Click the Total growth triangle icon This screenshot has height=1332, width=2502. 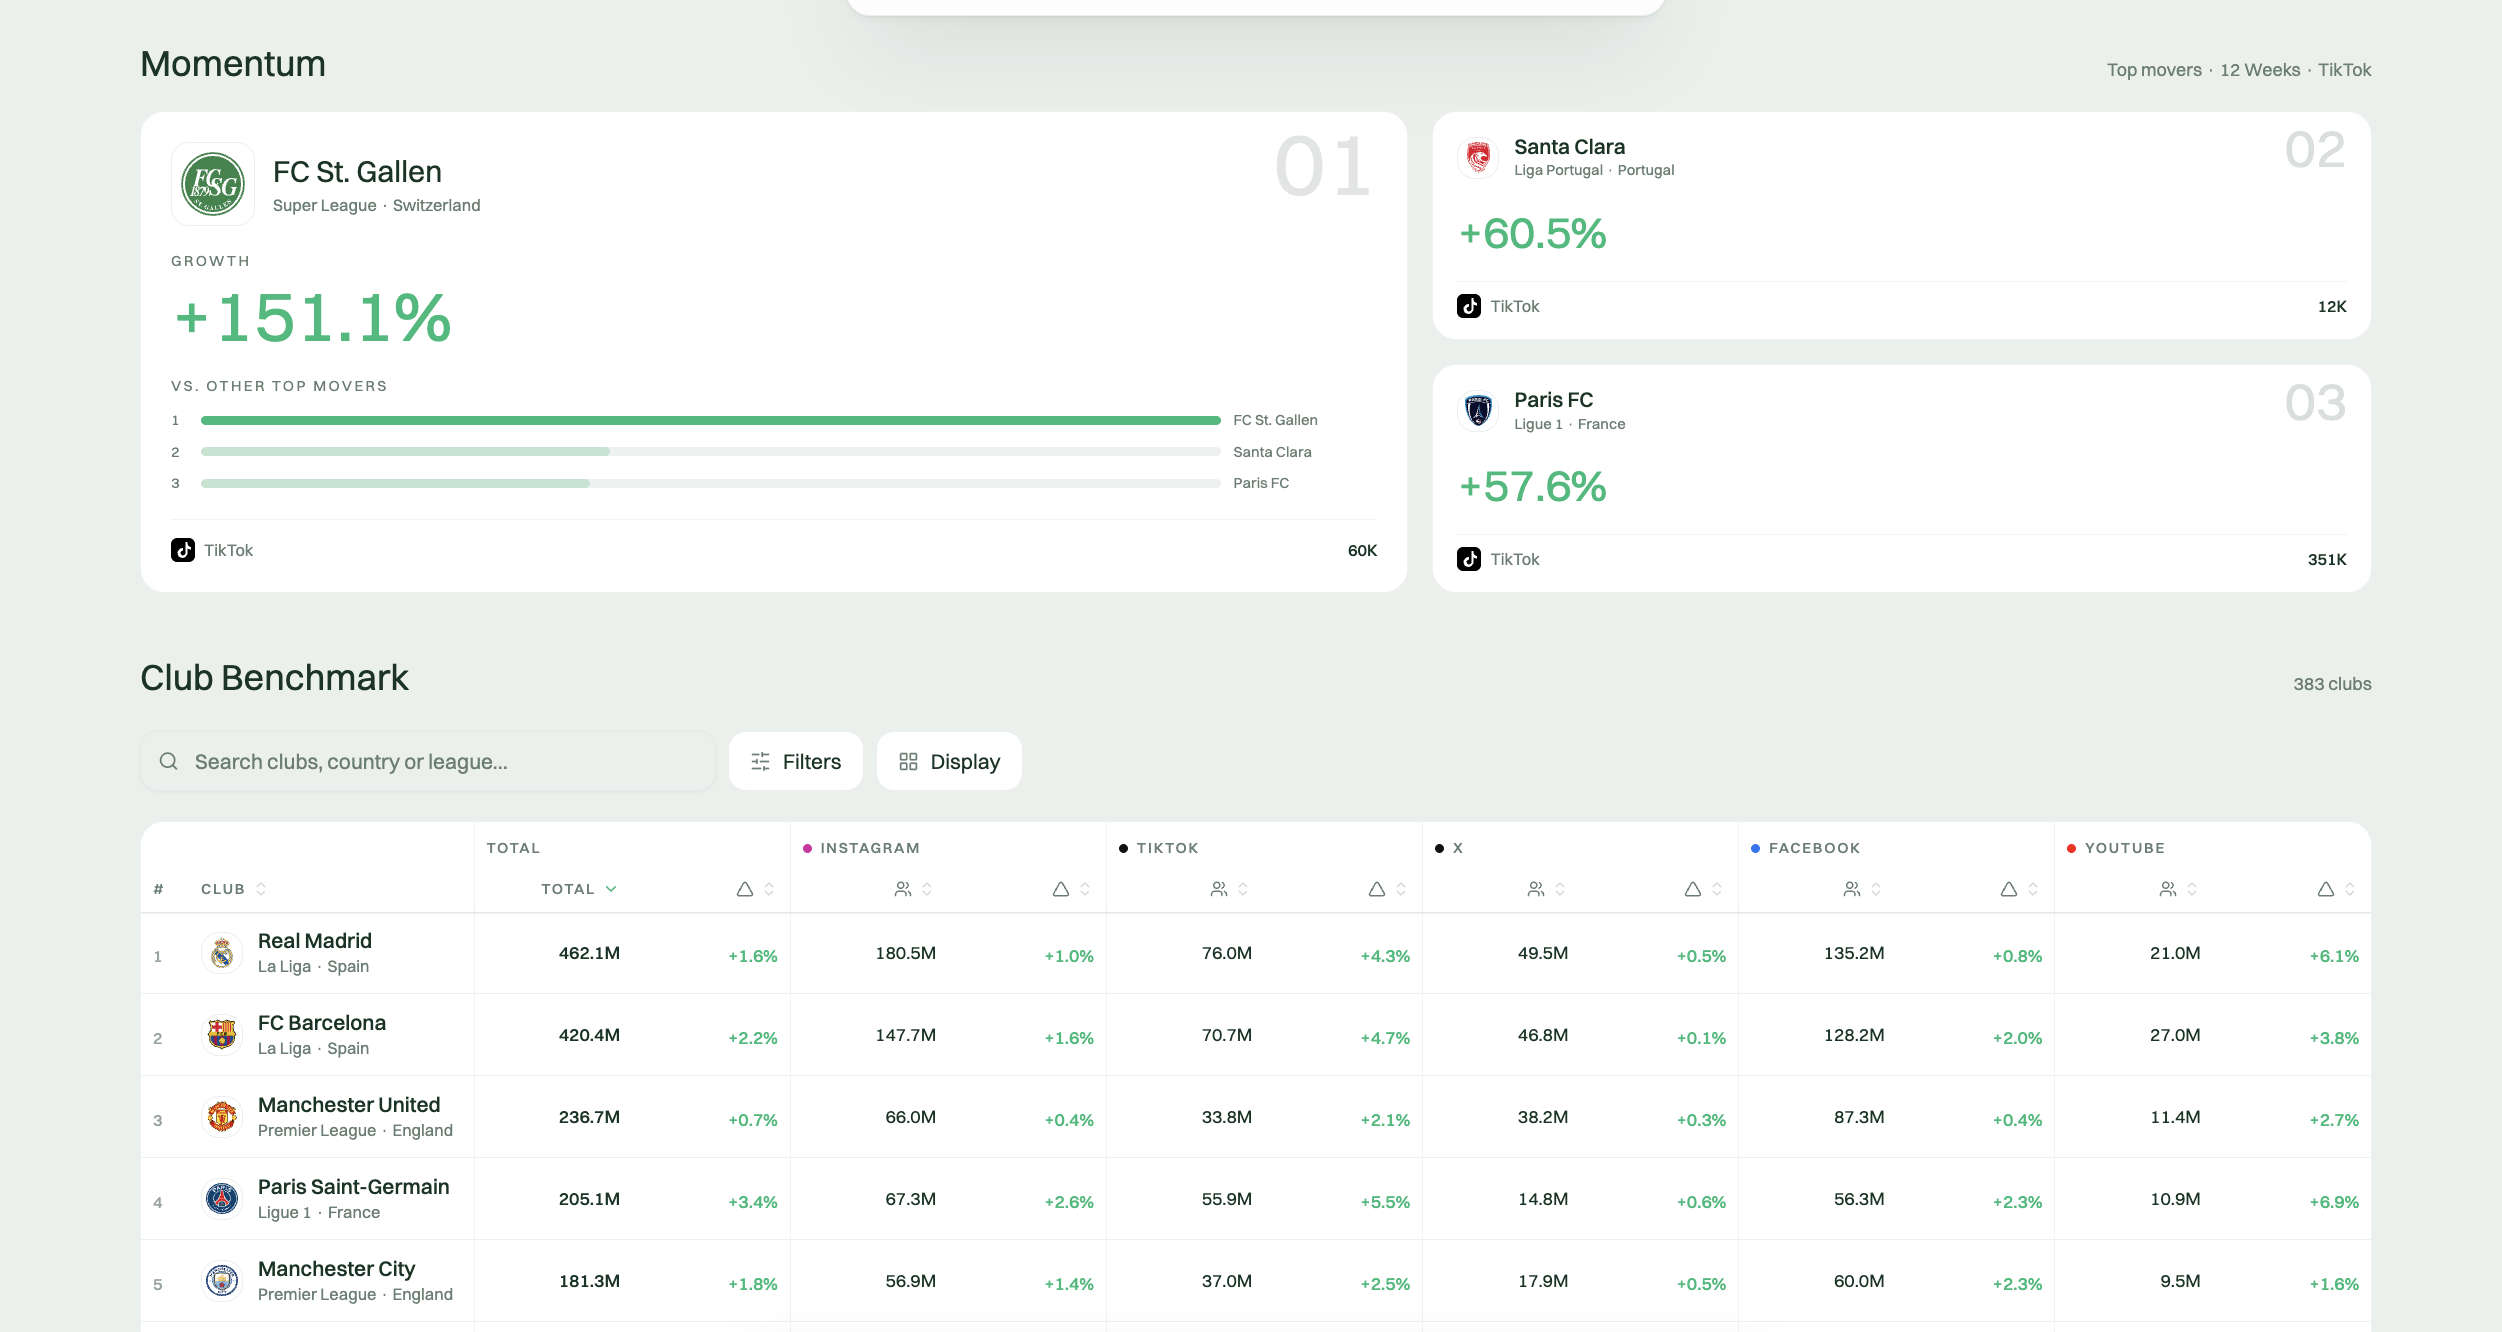click(745, 889)
